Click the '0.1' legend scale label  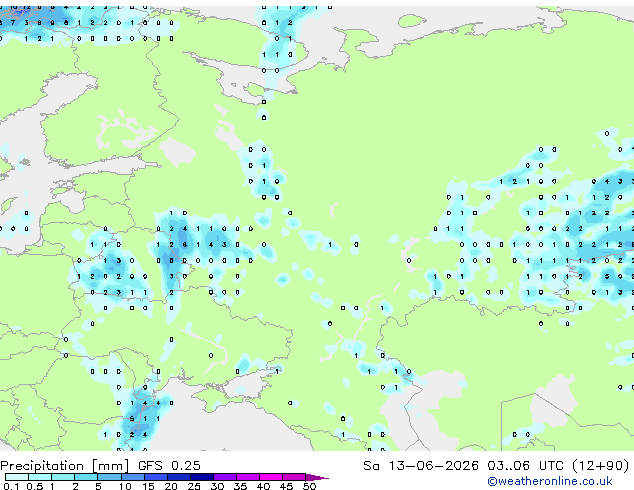click(11, 486)
